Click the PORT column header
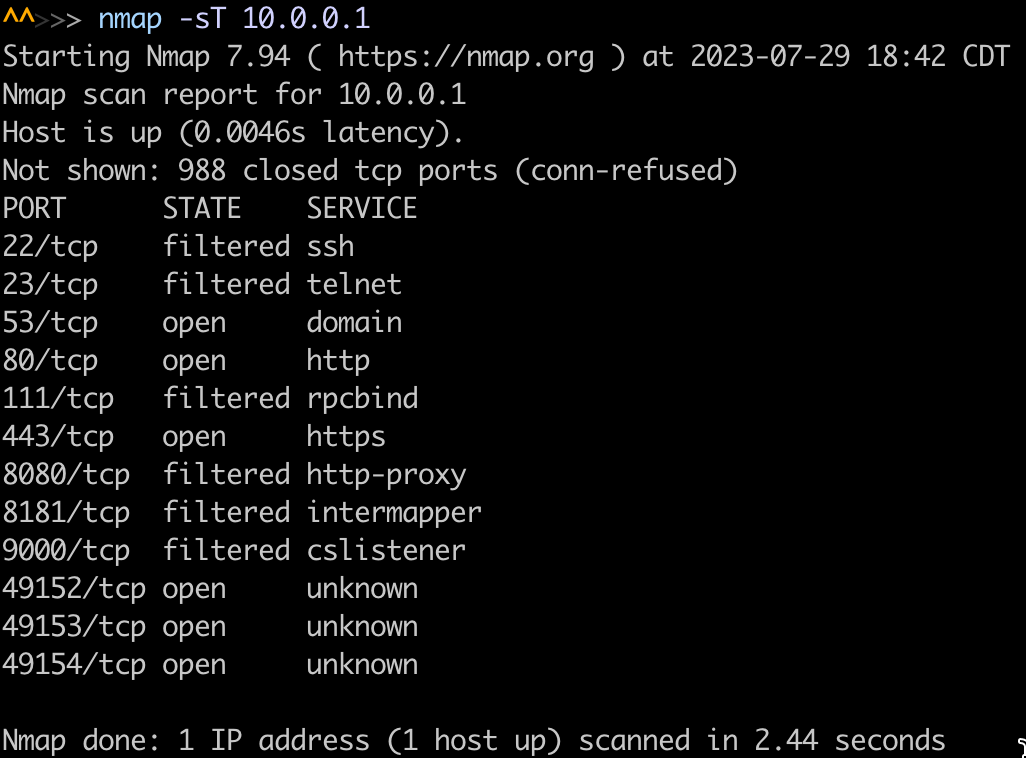The height and width of the screenshot is (758, 1026). pos(34,208)
